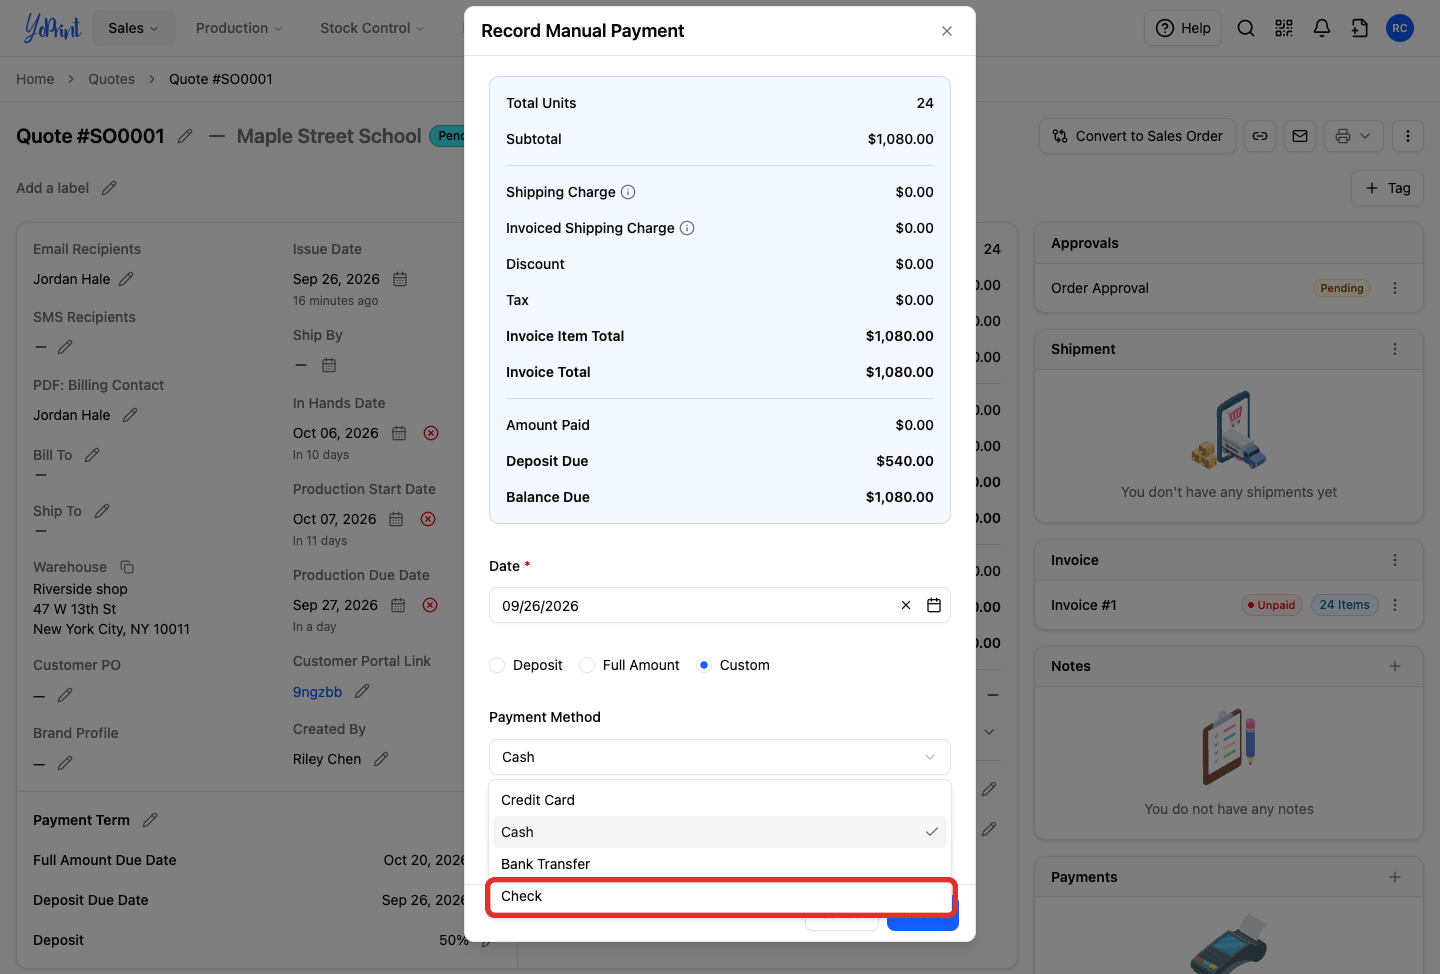
Task: Click the Unpaid invoice status badge
Action: point(1272,605)
